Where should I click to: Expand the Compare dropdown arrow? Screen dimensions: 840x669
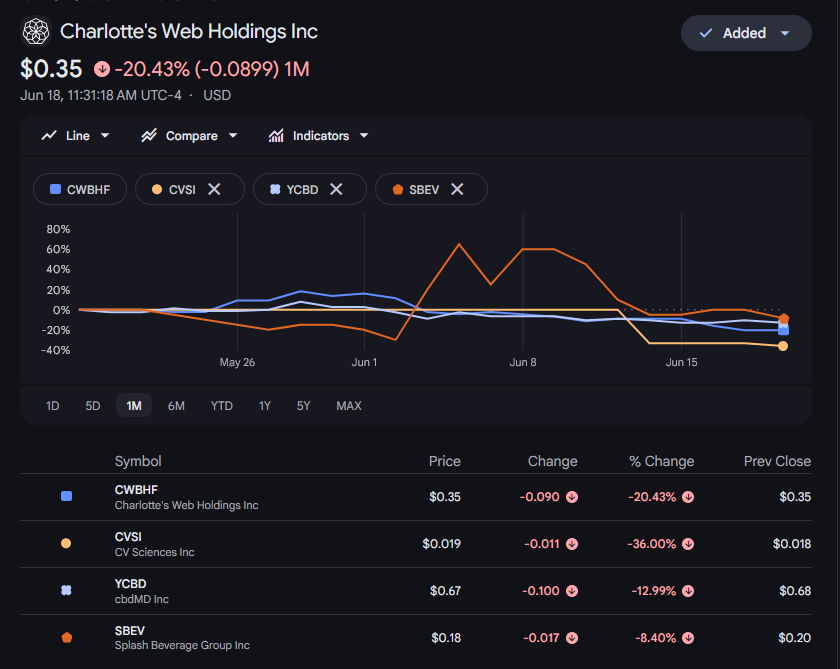point(232,136)
